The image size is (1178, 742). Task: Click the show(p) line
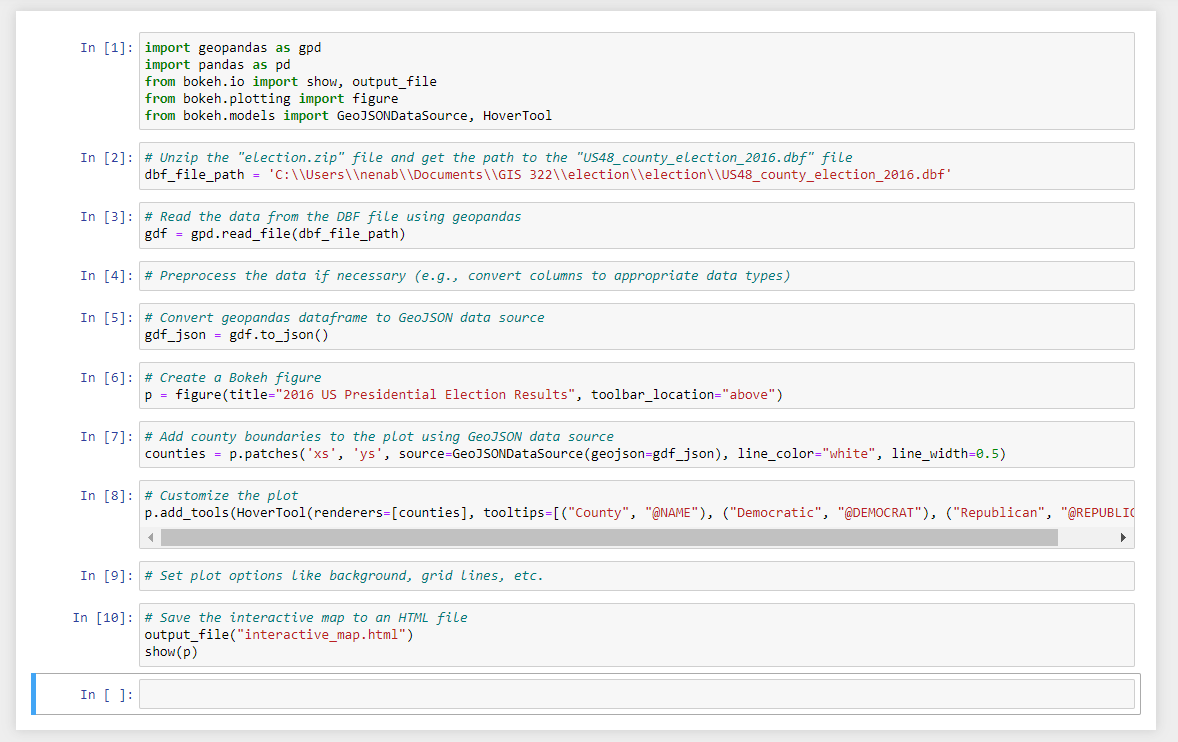point(171,652)
